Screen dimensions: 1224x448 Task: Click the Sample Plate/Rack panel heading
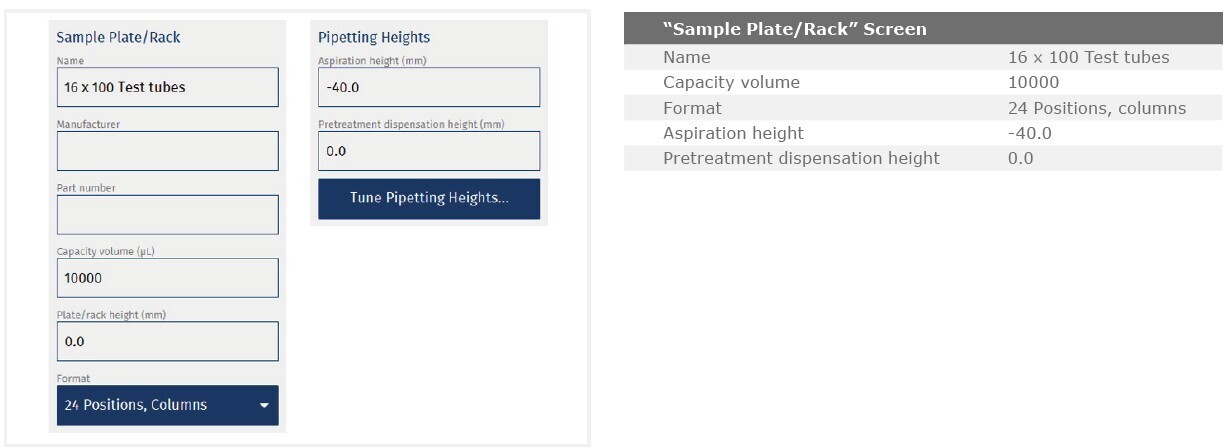point(118,38)
